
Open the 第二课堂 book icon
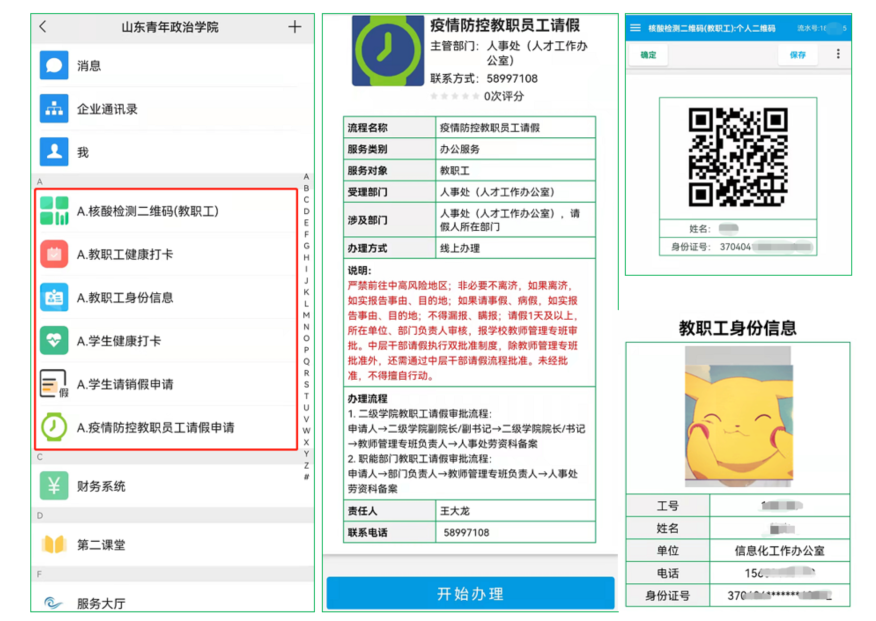point(54,545)
